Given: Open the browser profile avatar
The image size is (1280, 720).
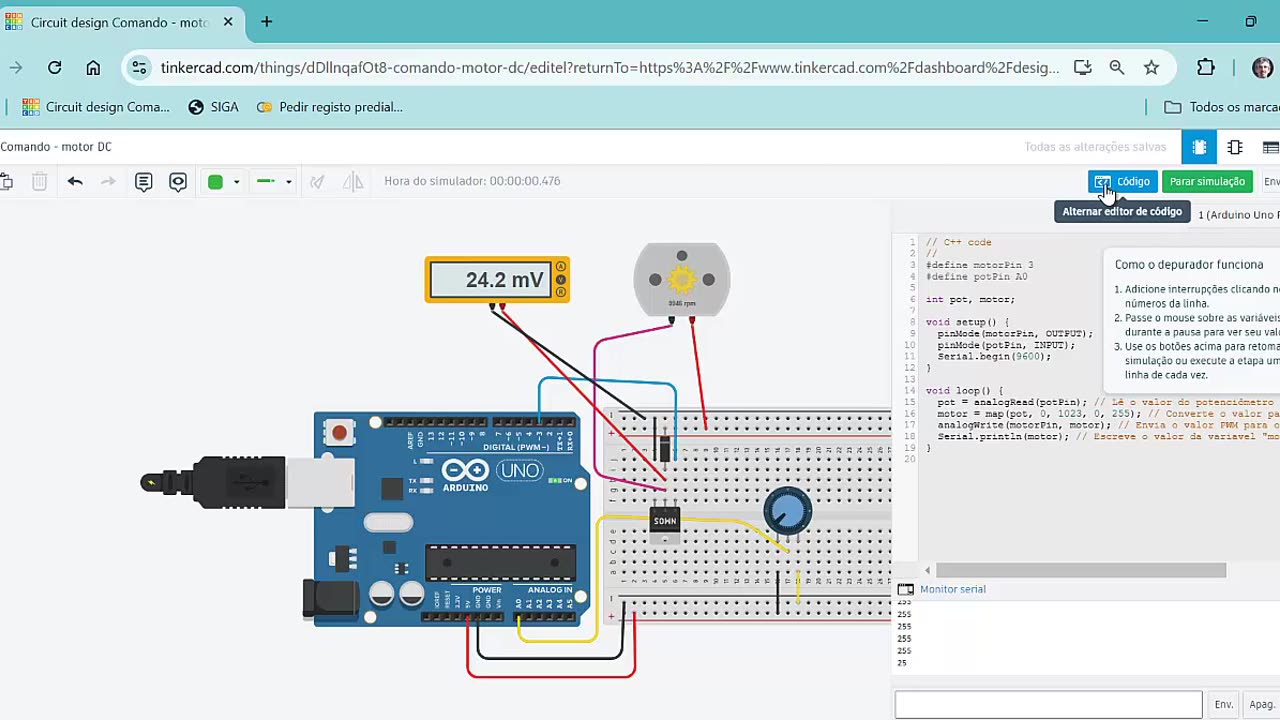Looking at the screenshot, I should coord(1263,68).
